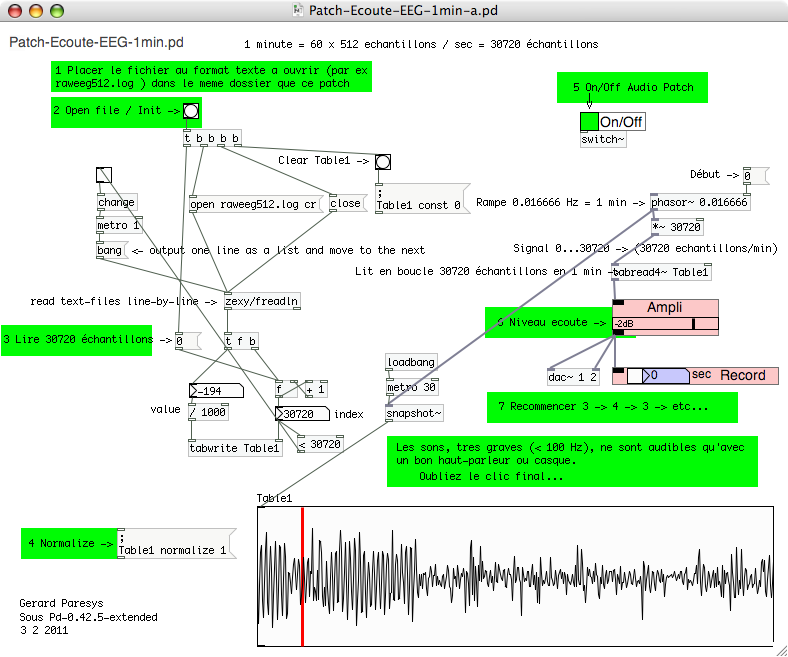Screen dimensions: 788x657
Task: Click the -194 value number box
Action: pos(216,391)
